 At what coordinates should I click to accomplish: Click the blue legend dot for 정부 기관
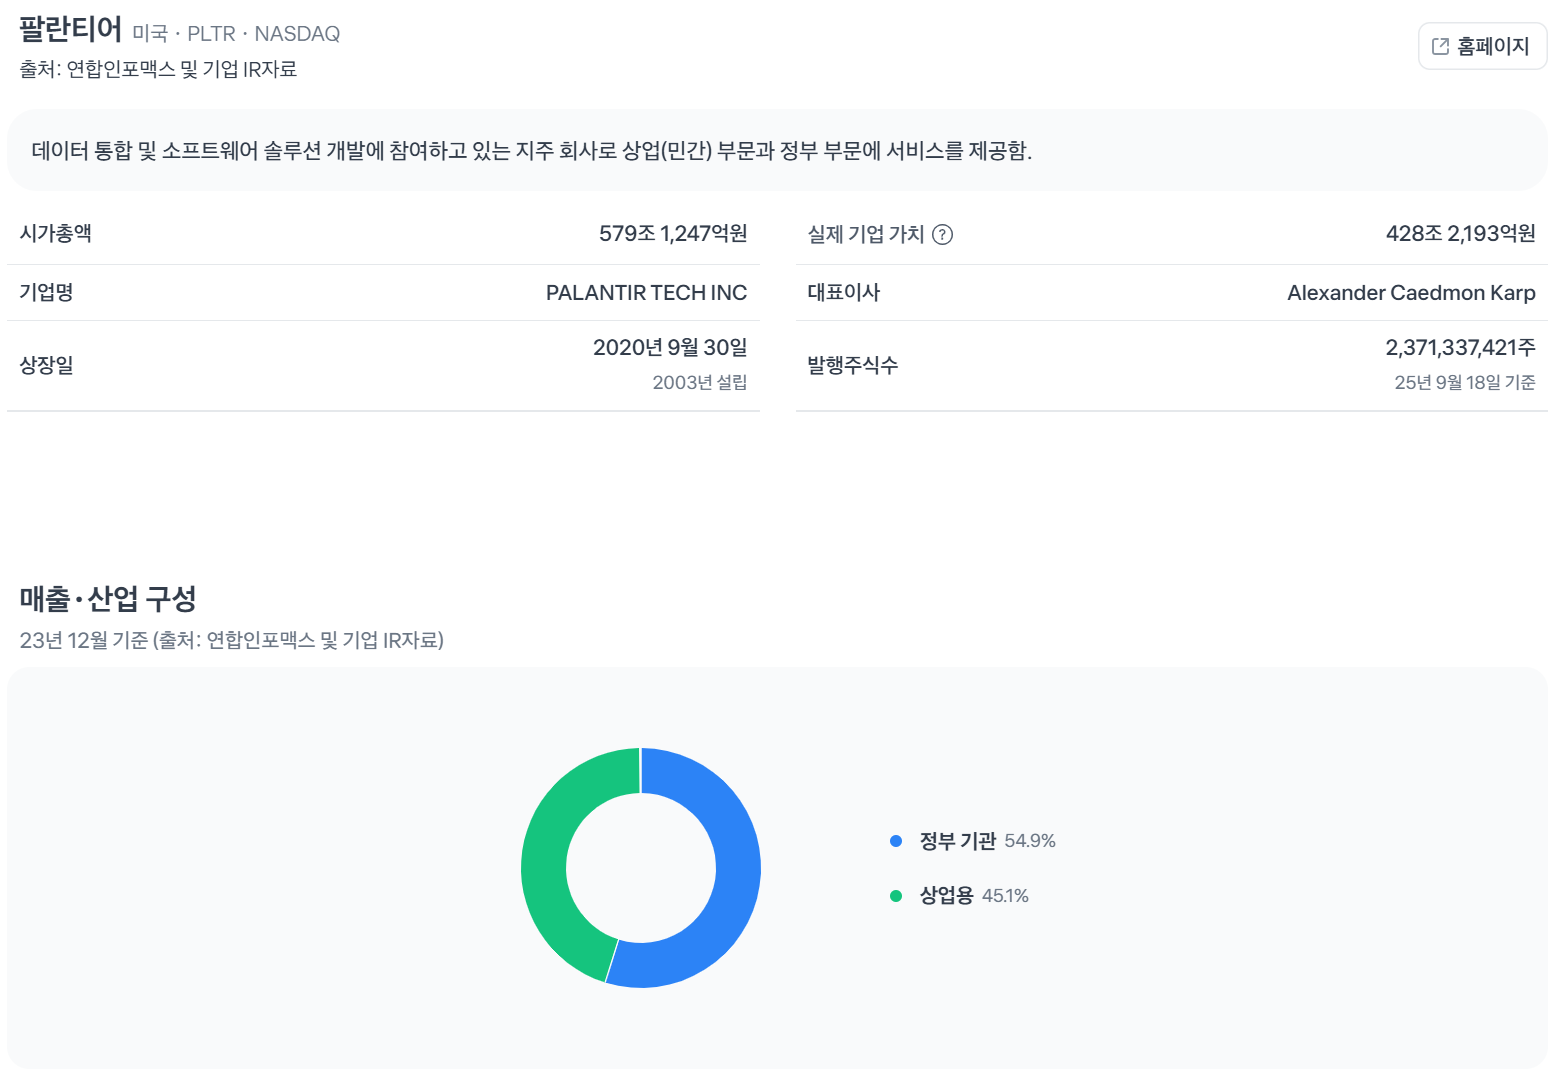[896, 841]
